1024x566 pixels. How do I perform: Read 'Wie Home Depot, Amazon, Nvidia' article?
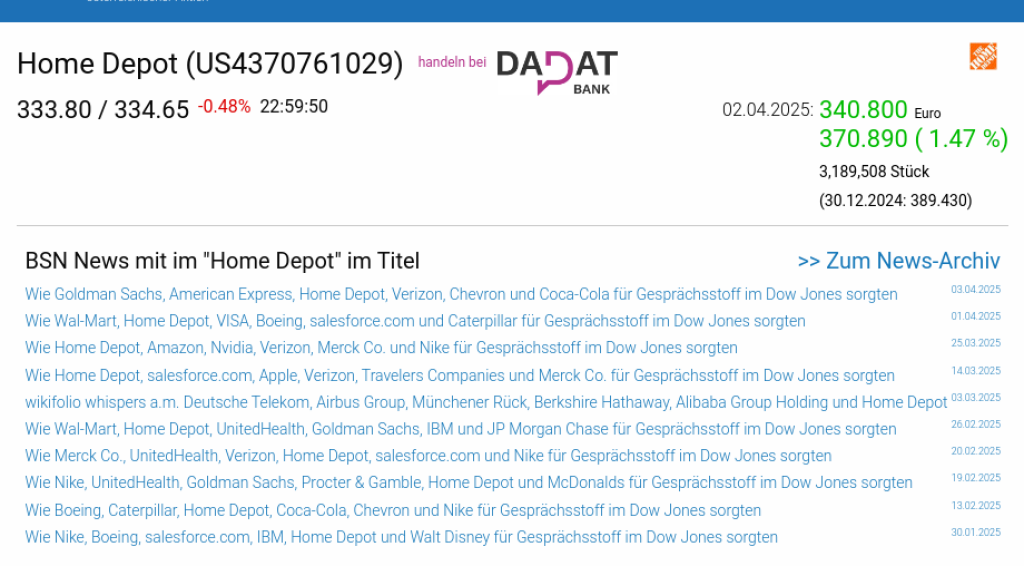pyautogui.click(x=381, y=348)
